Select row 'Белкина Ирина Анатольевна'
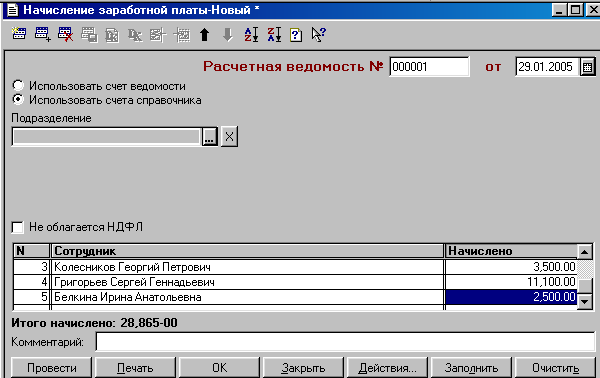Image resolution: width=600 pixels, height=378 pixels. point(247,297)
